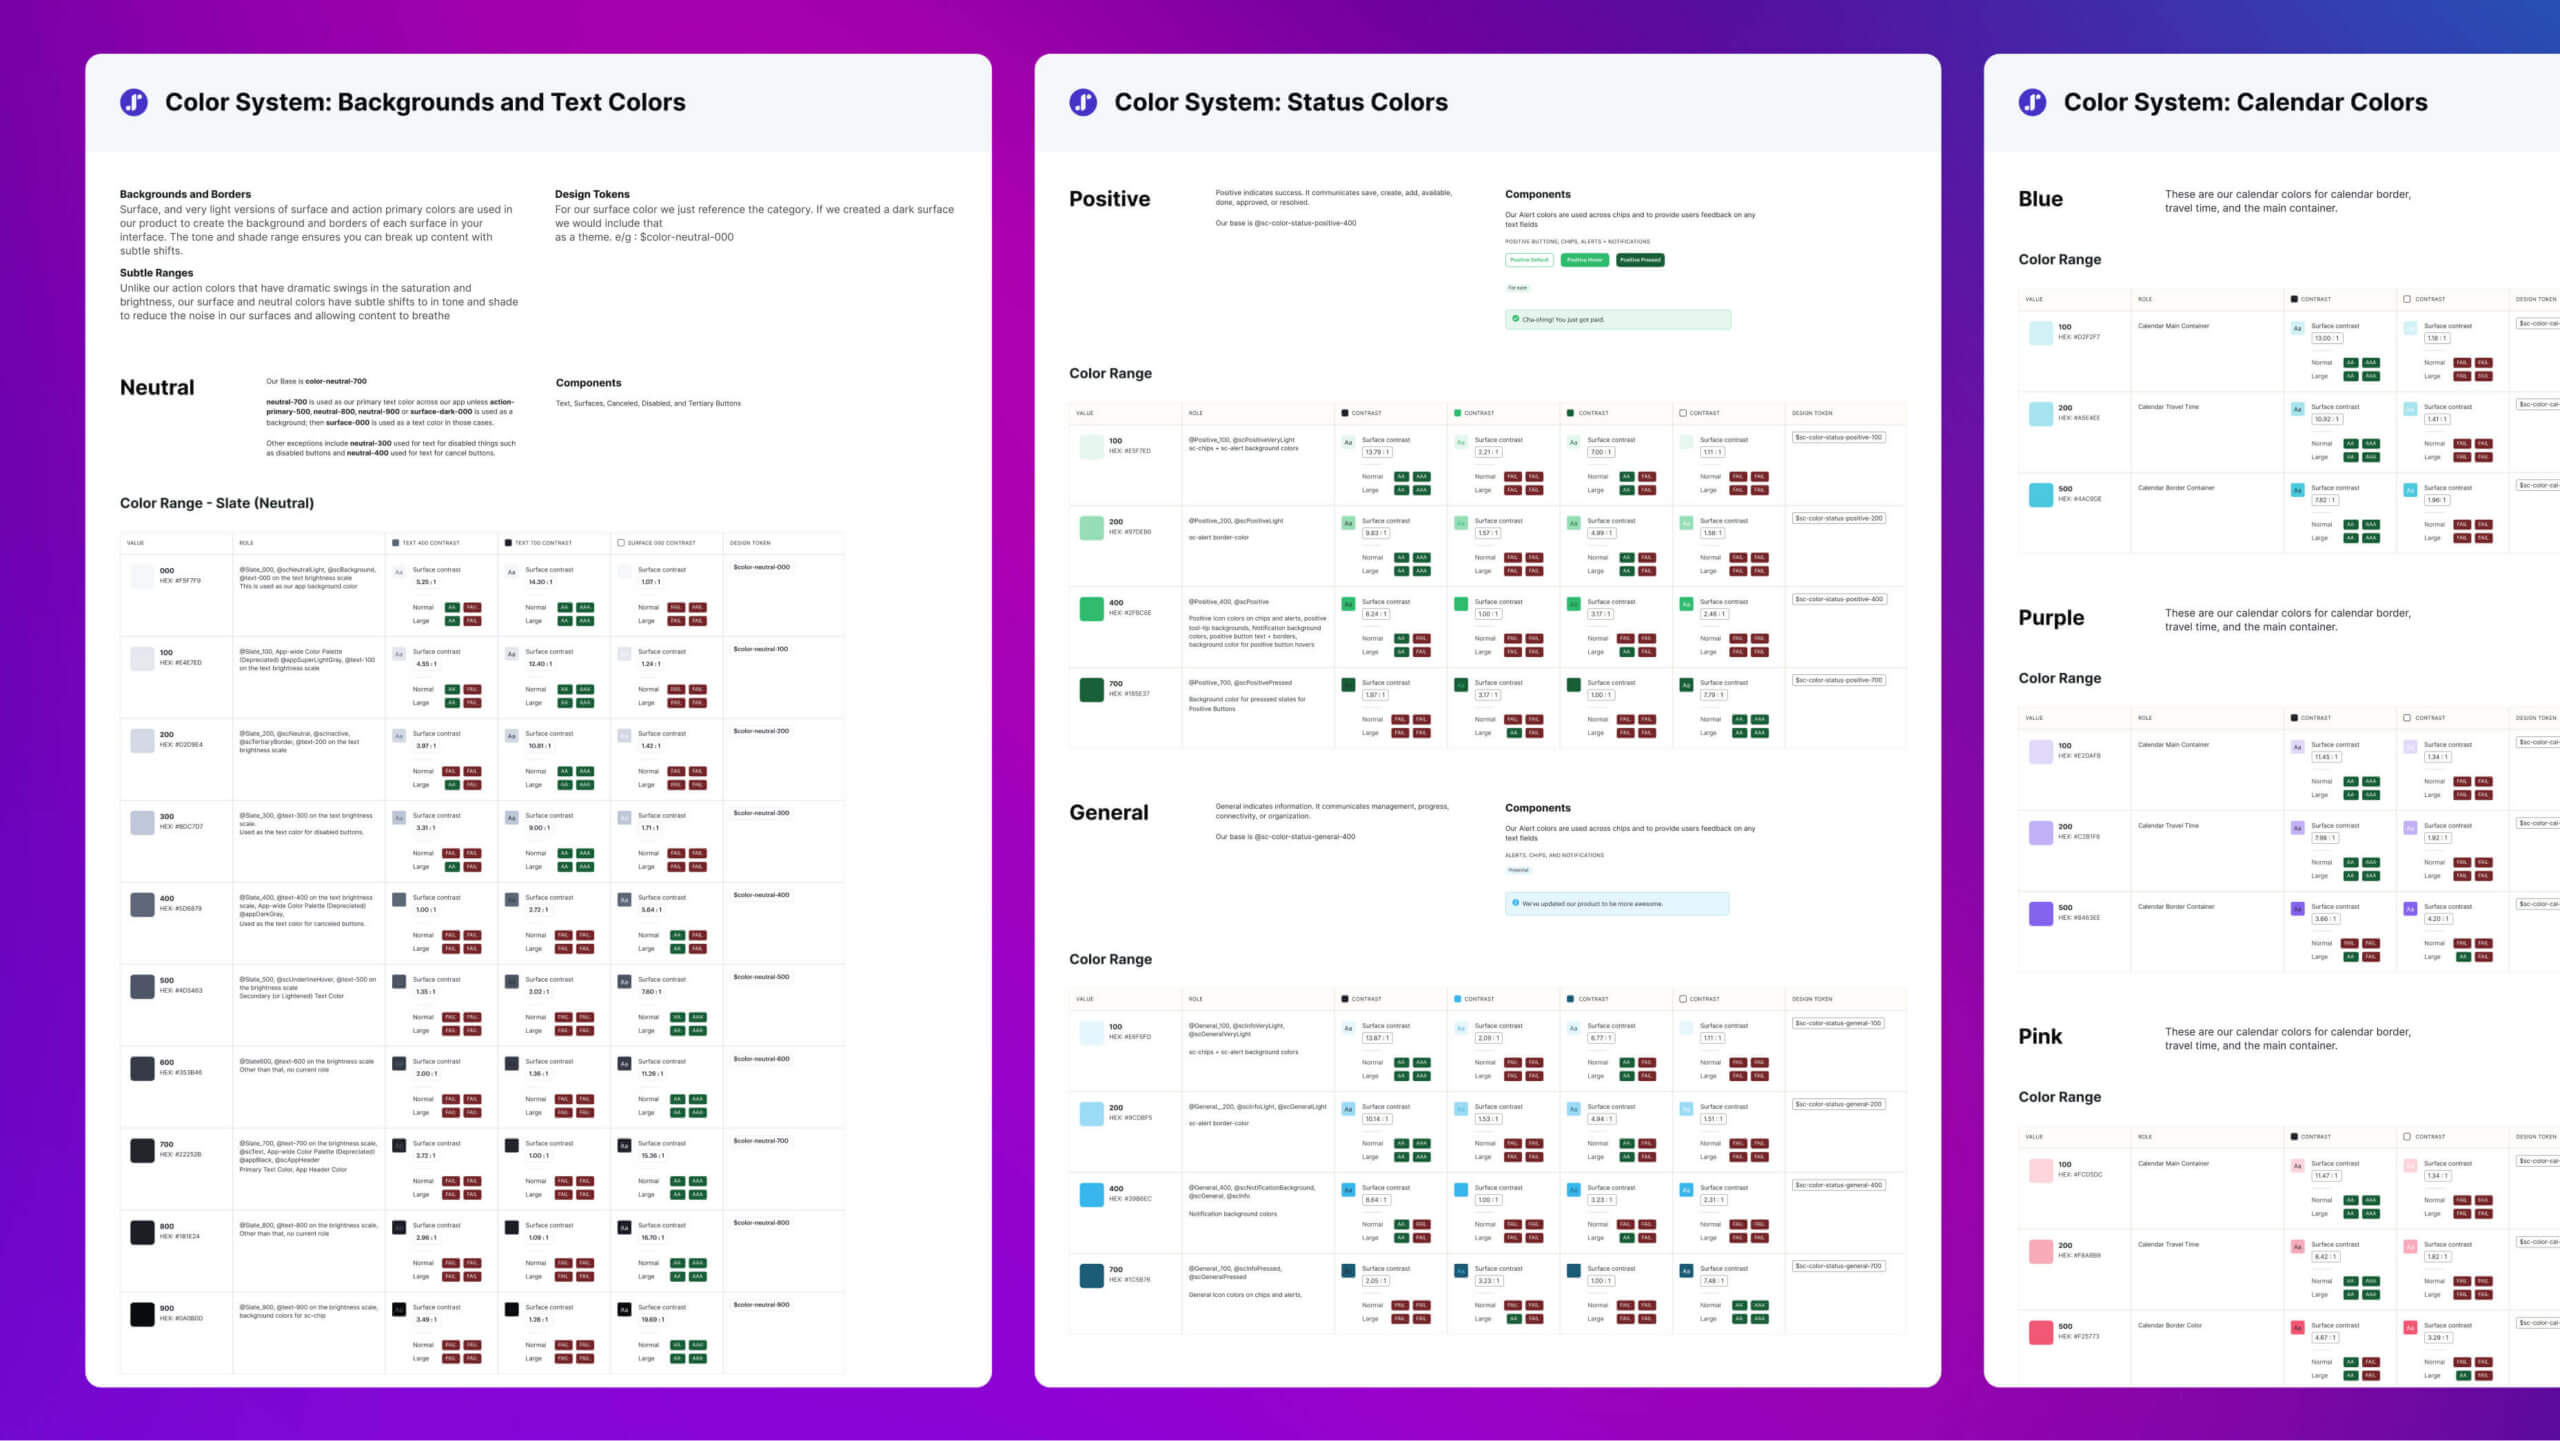Click the Text 400 Contrast header color square
Viewport: 2560px width, 1441px height.
pyautogui.click(x=395, y=543)
